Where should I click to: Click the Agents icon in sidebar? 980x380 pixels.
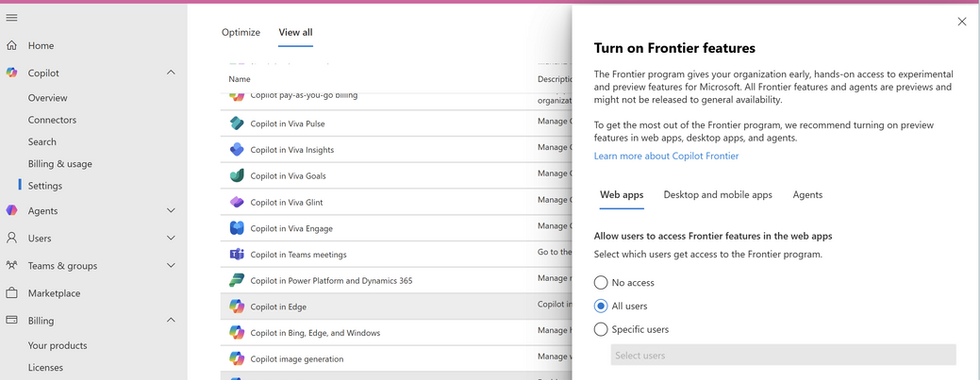pos(11,211)
